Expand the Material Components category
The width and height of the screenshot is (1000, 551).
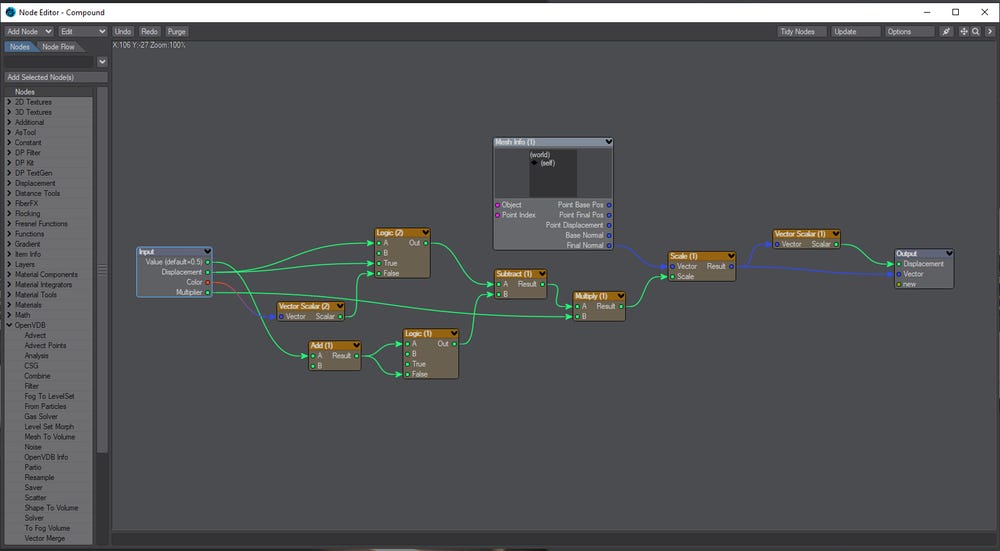9,275
